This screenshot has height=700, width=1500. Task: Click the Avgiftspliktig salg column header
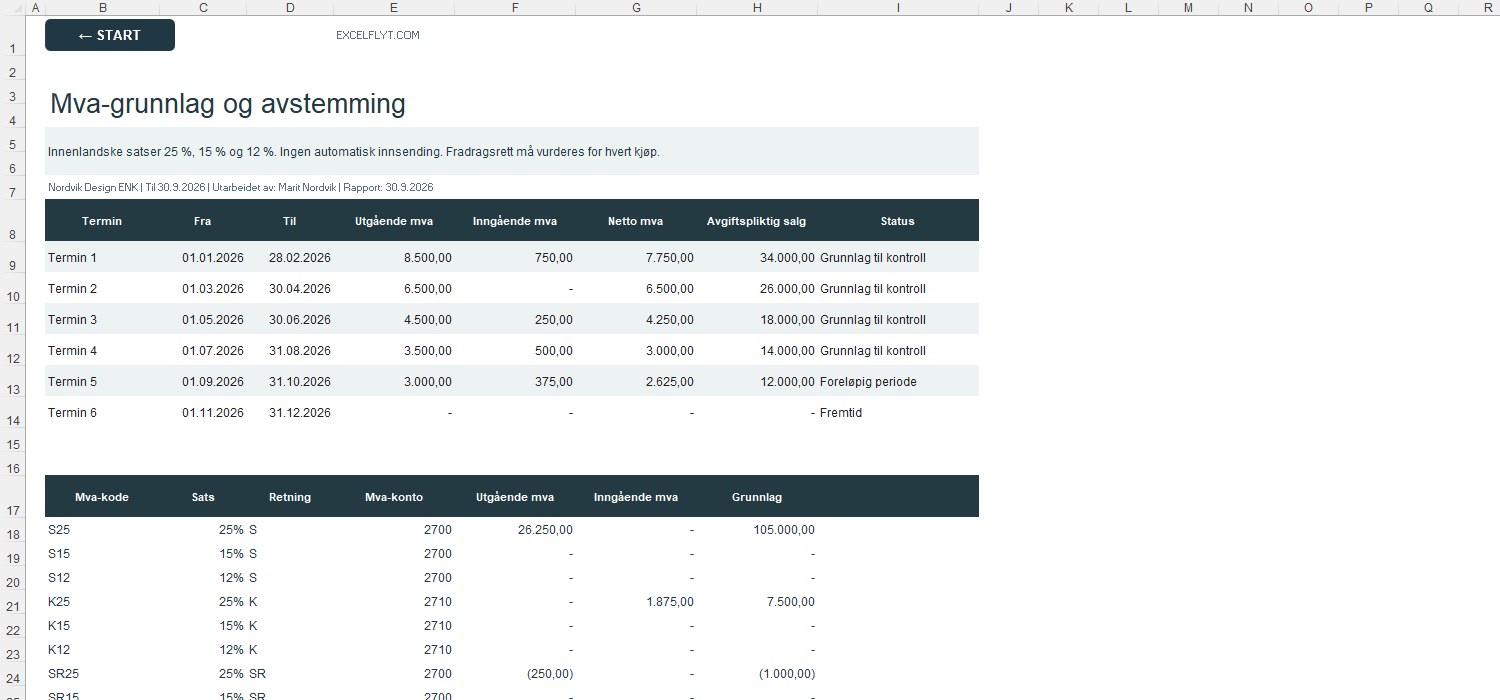757,221
